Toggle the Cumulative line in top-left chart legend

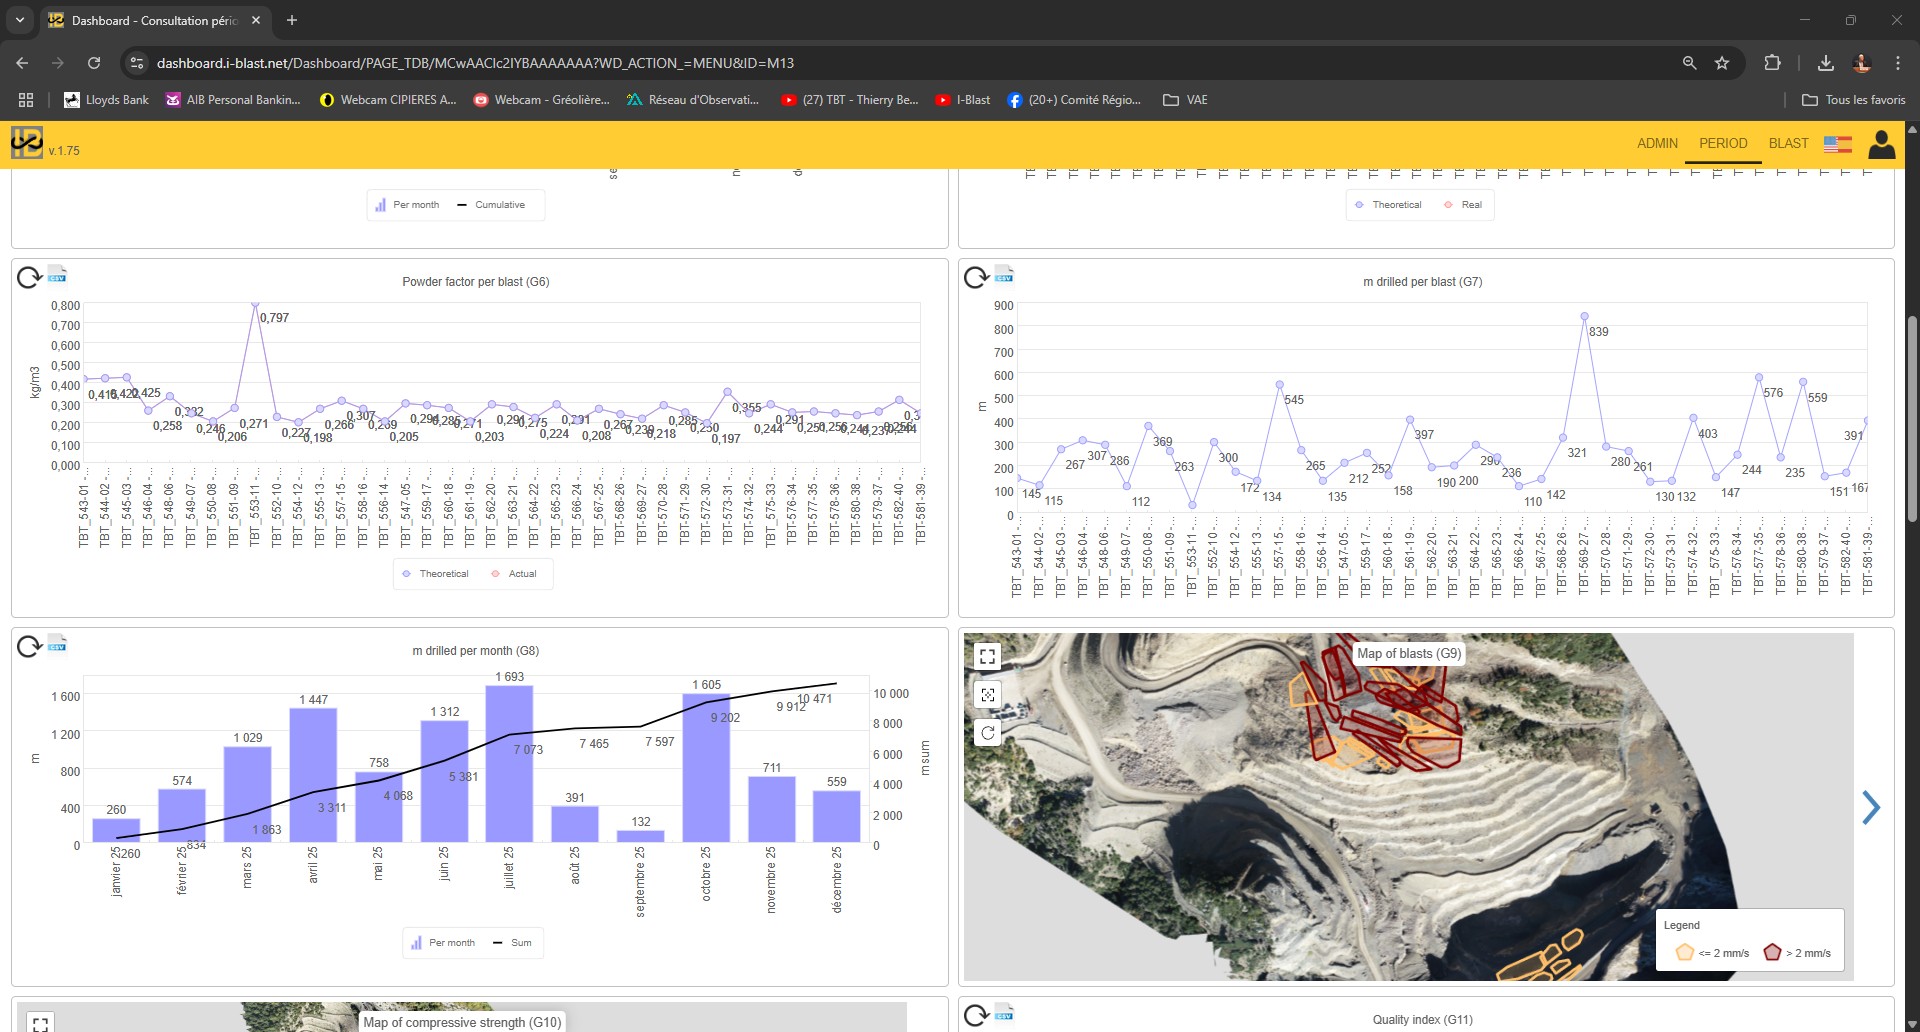coord(497,204)
